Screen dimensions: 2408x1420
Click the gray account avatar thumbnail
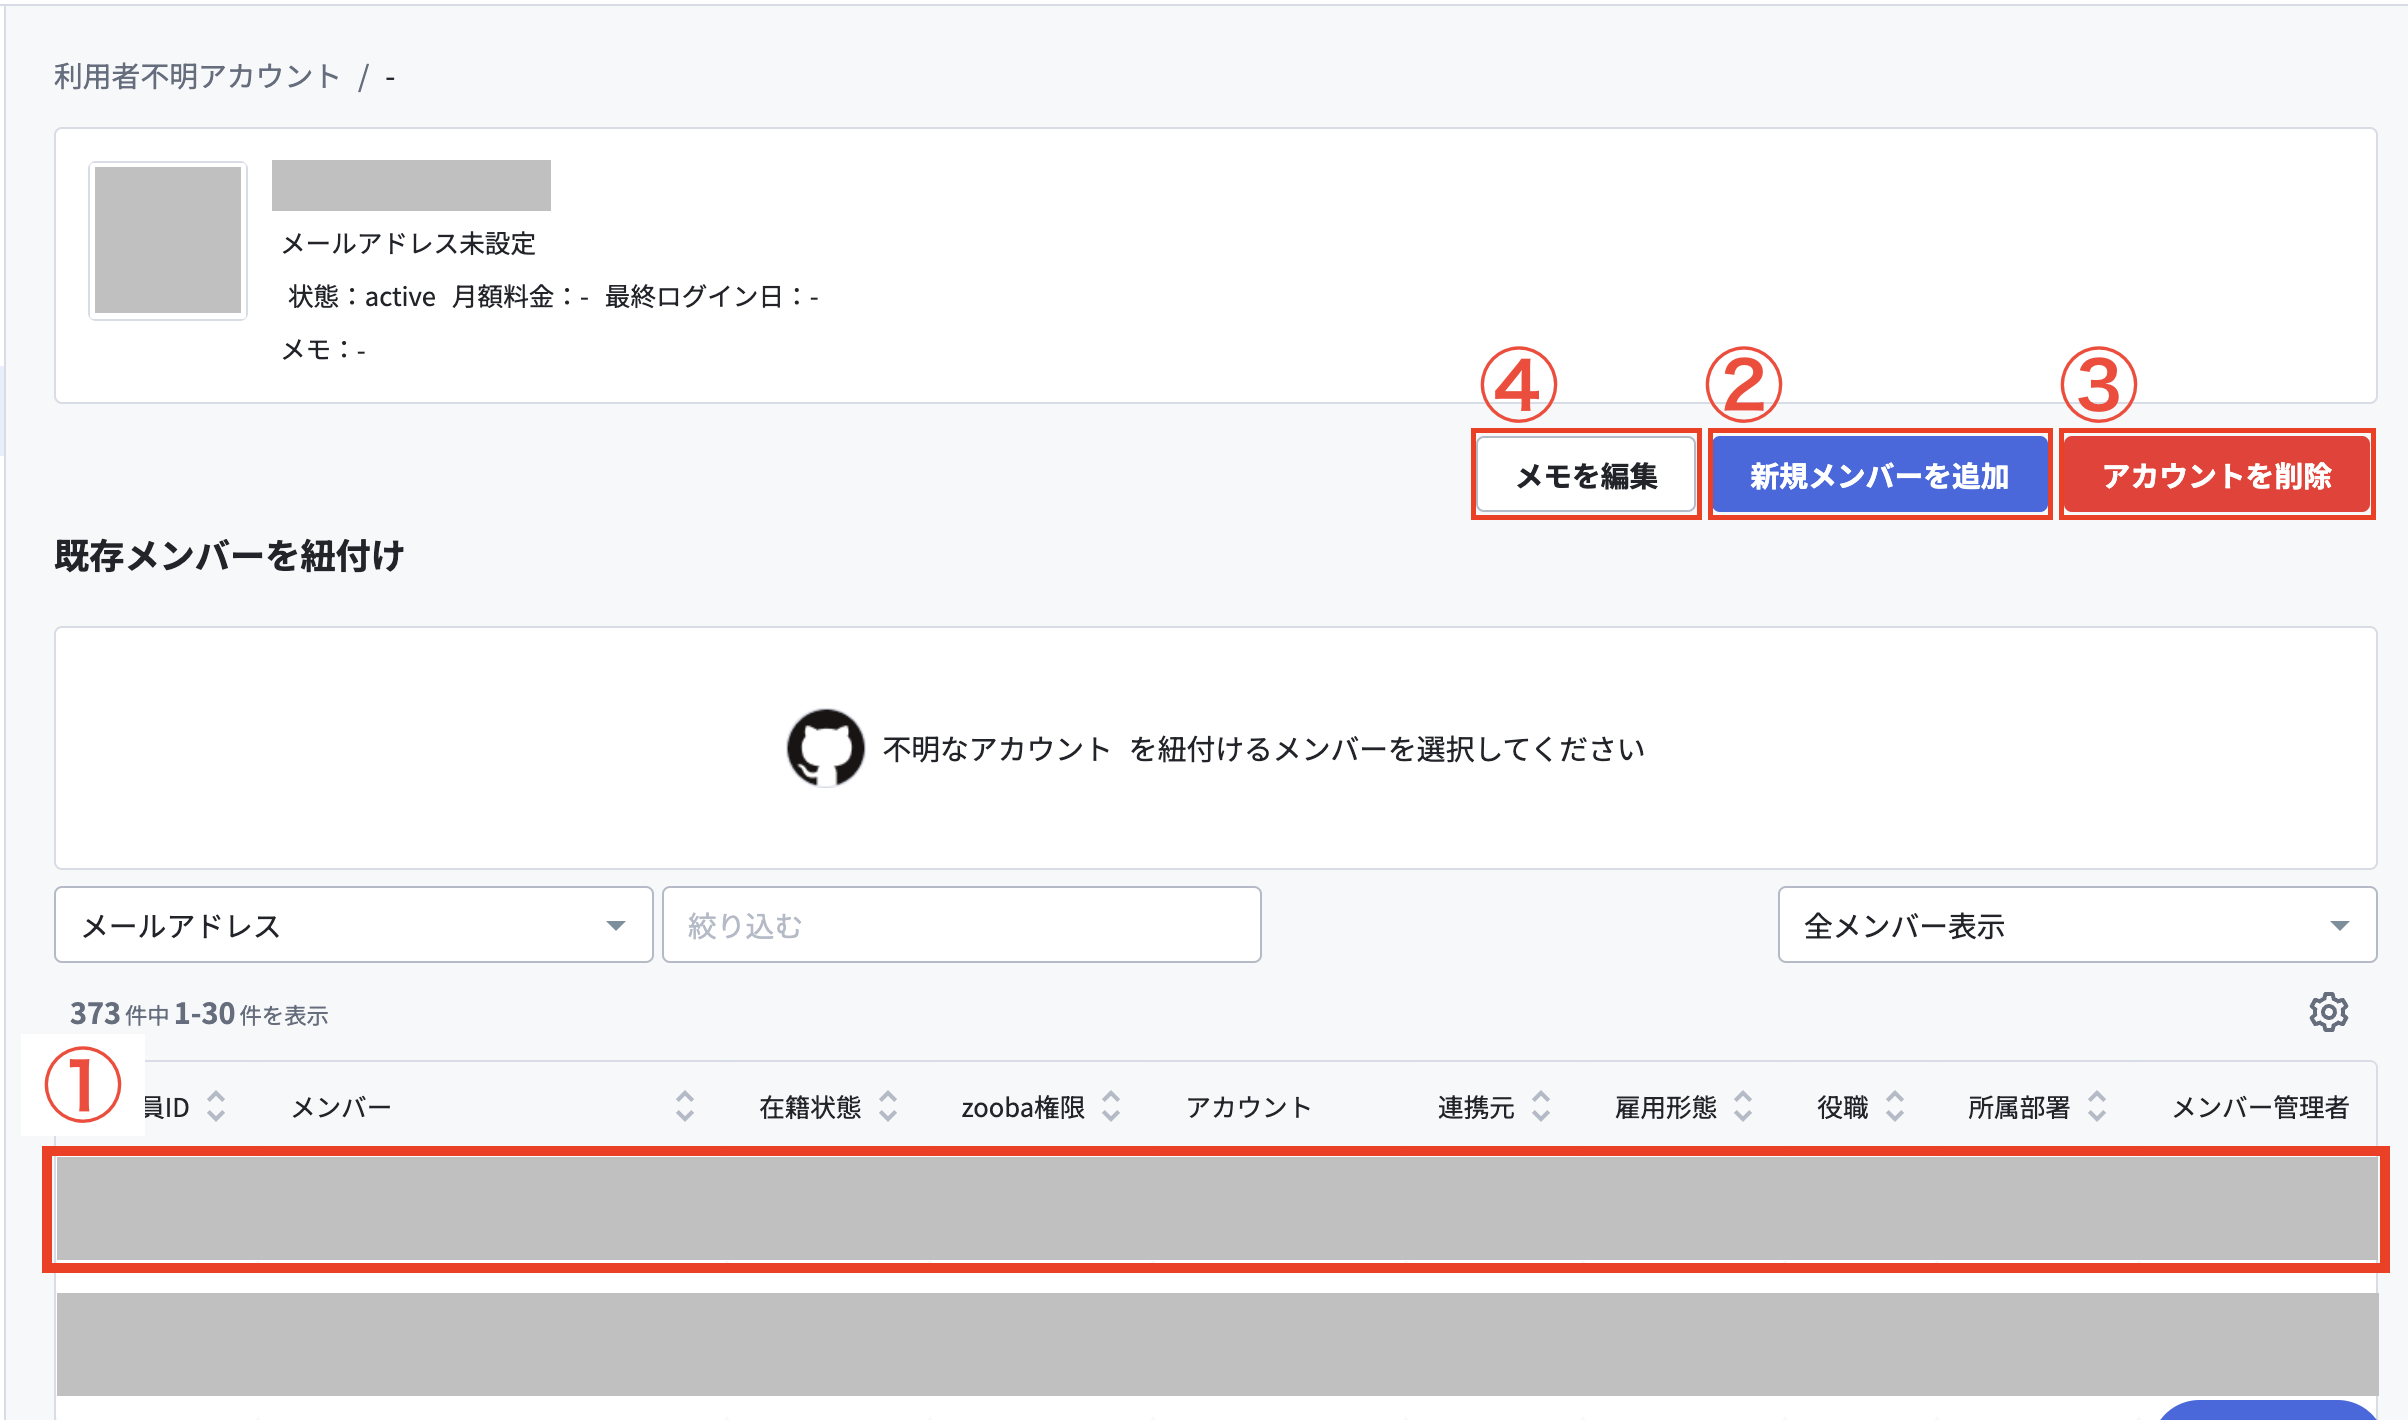pos(168,240)
